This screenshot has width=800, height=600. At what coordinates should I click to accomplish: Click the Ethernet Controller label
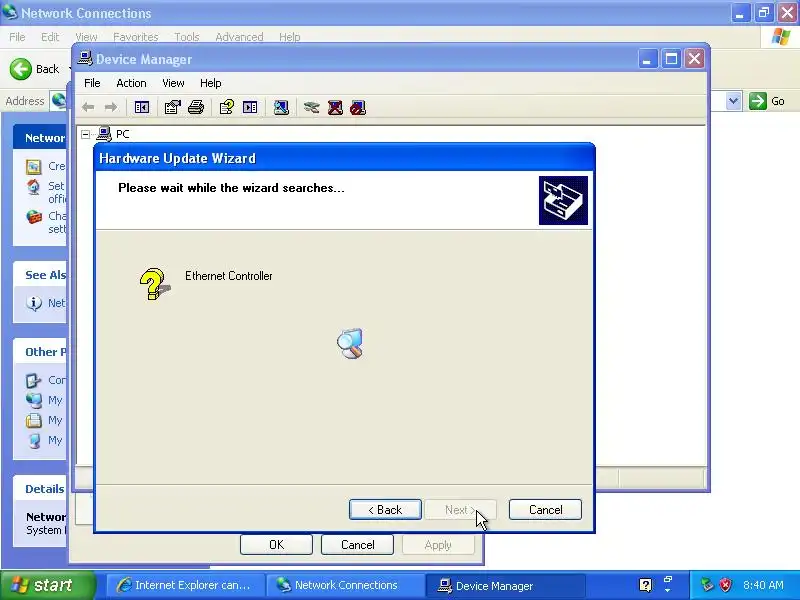pos(229,276)
